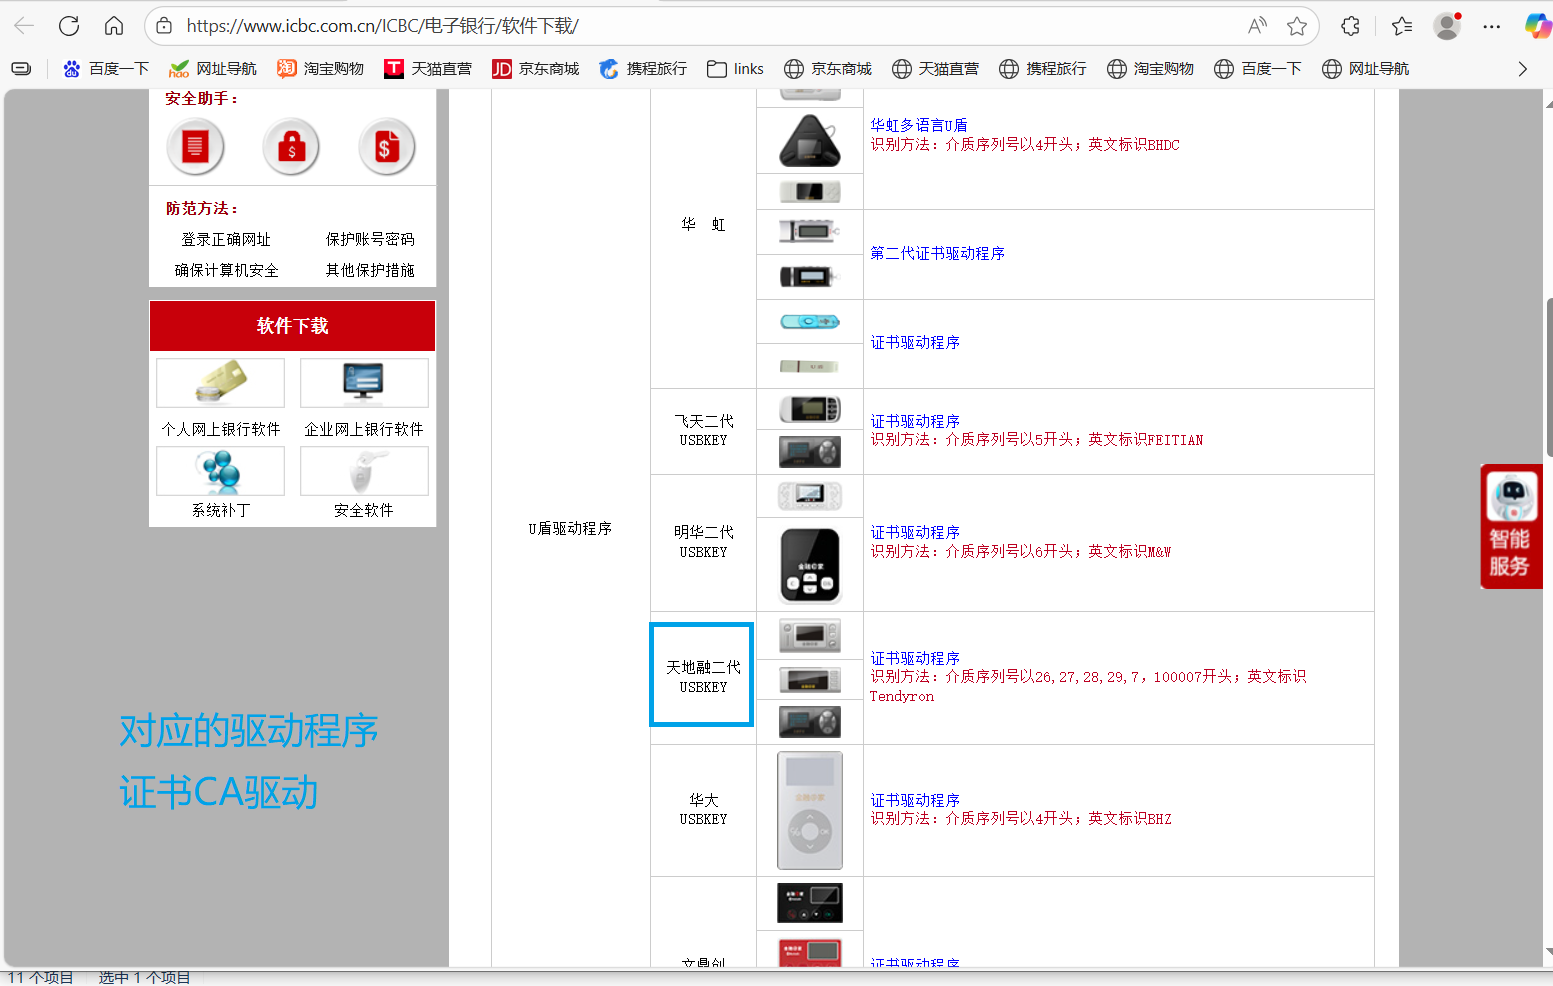The height and width of the screenshot is (986, 1553).
Task: Open 天地融二代 证书驱动程序 link
Action: 914,658
